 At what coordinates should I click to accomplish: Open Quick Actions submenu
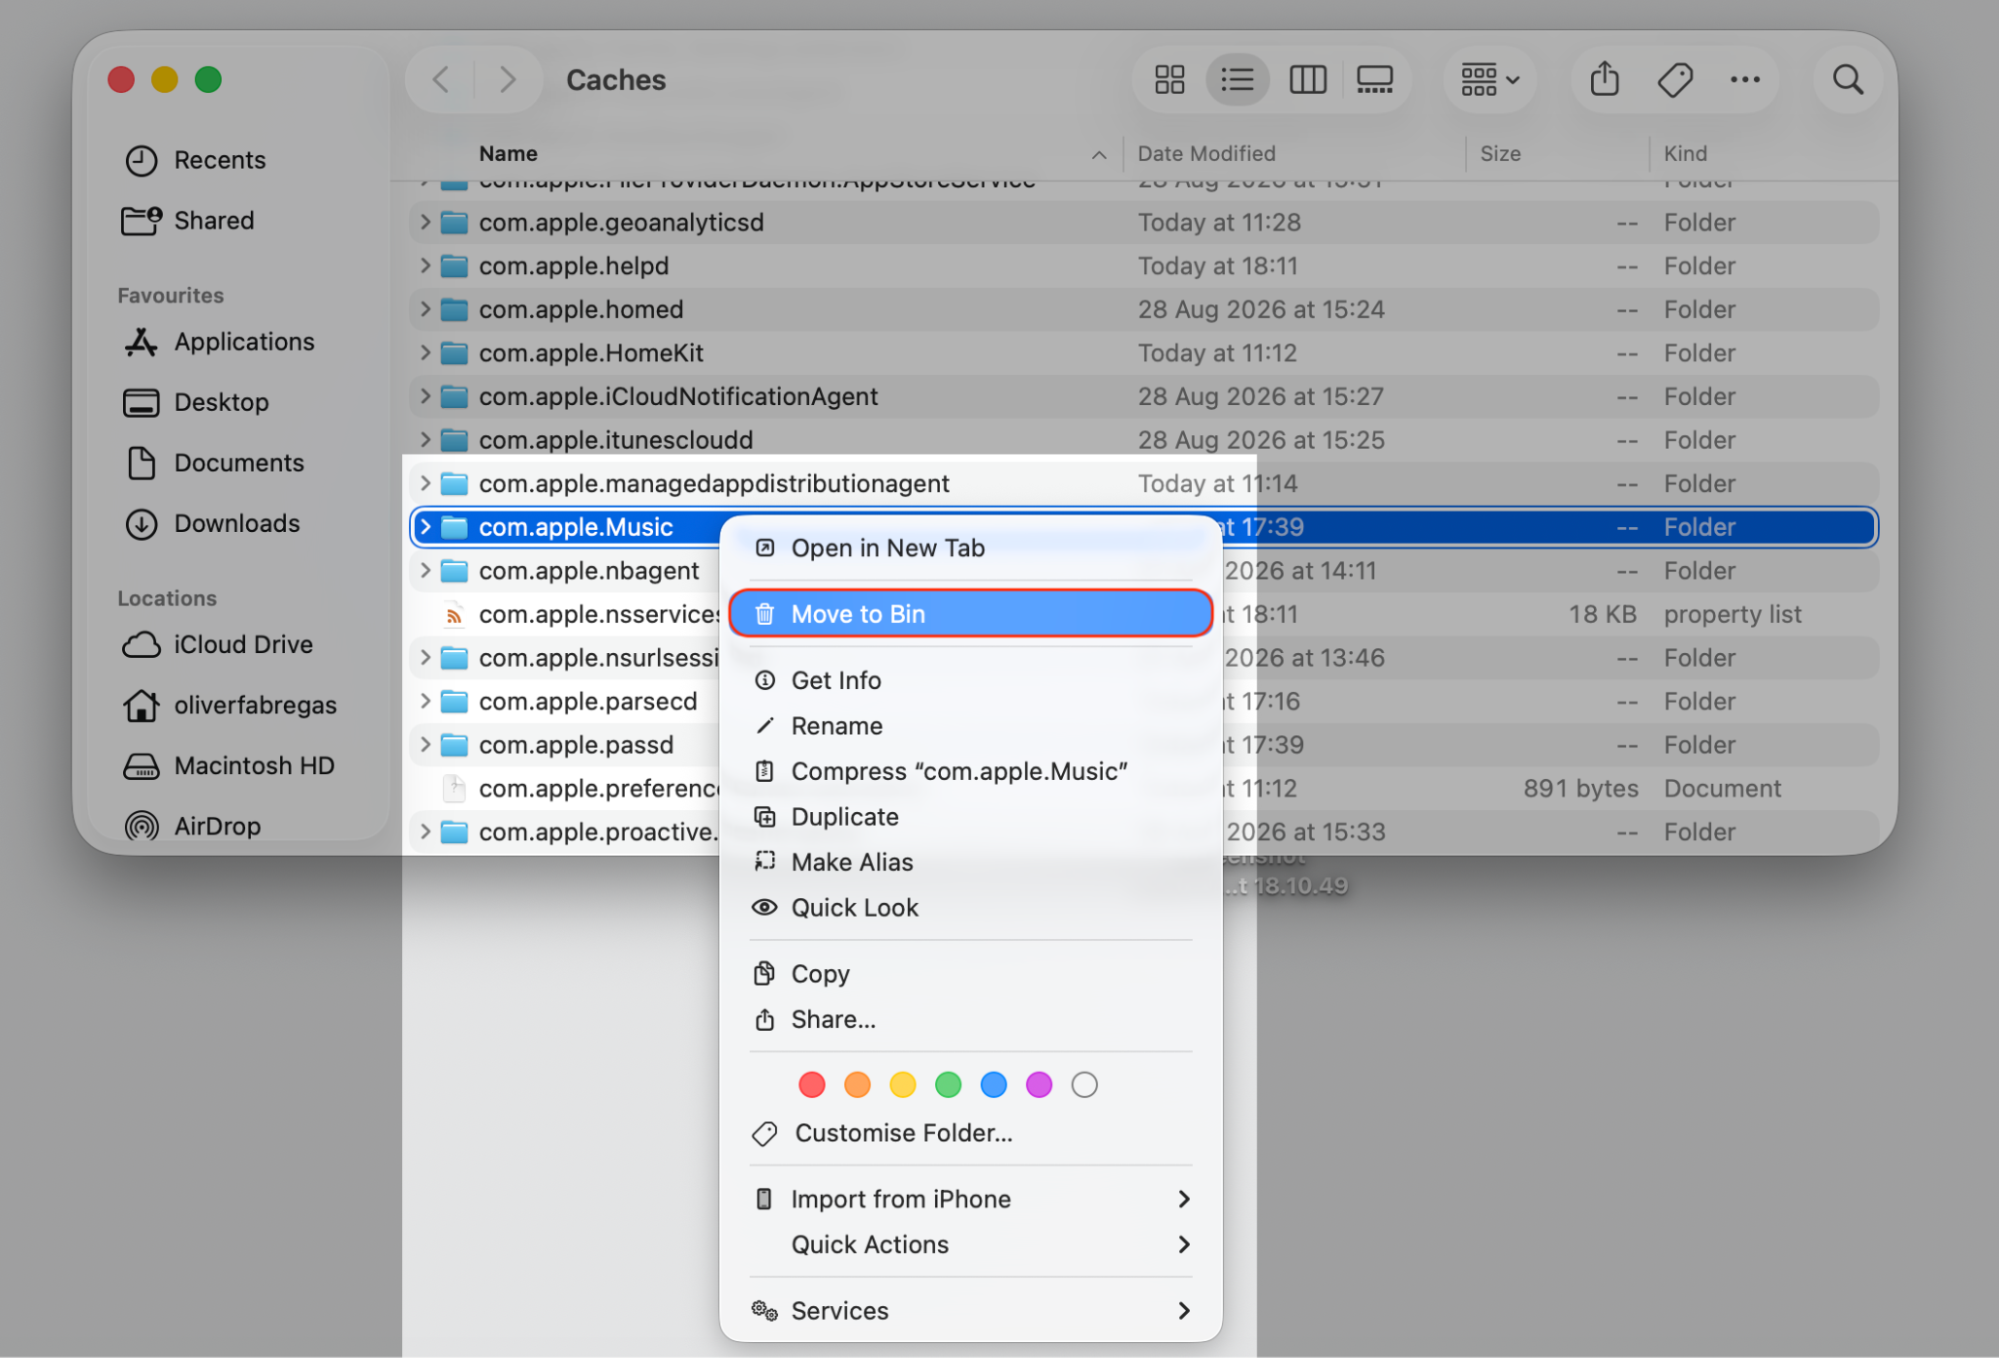tap(970, 1245)
